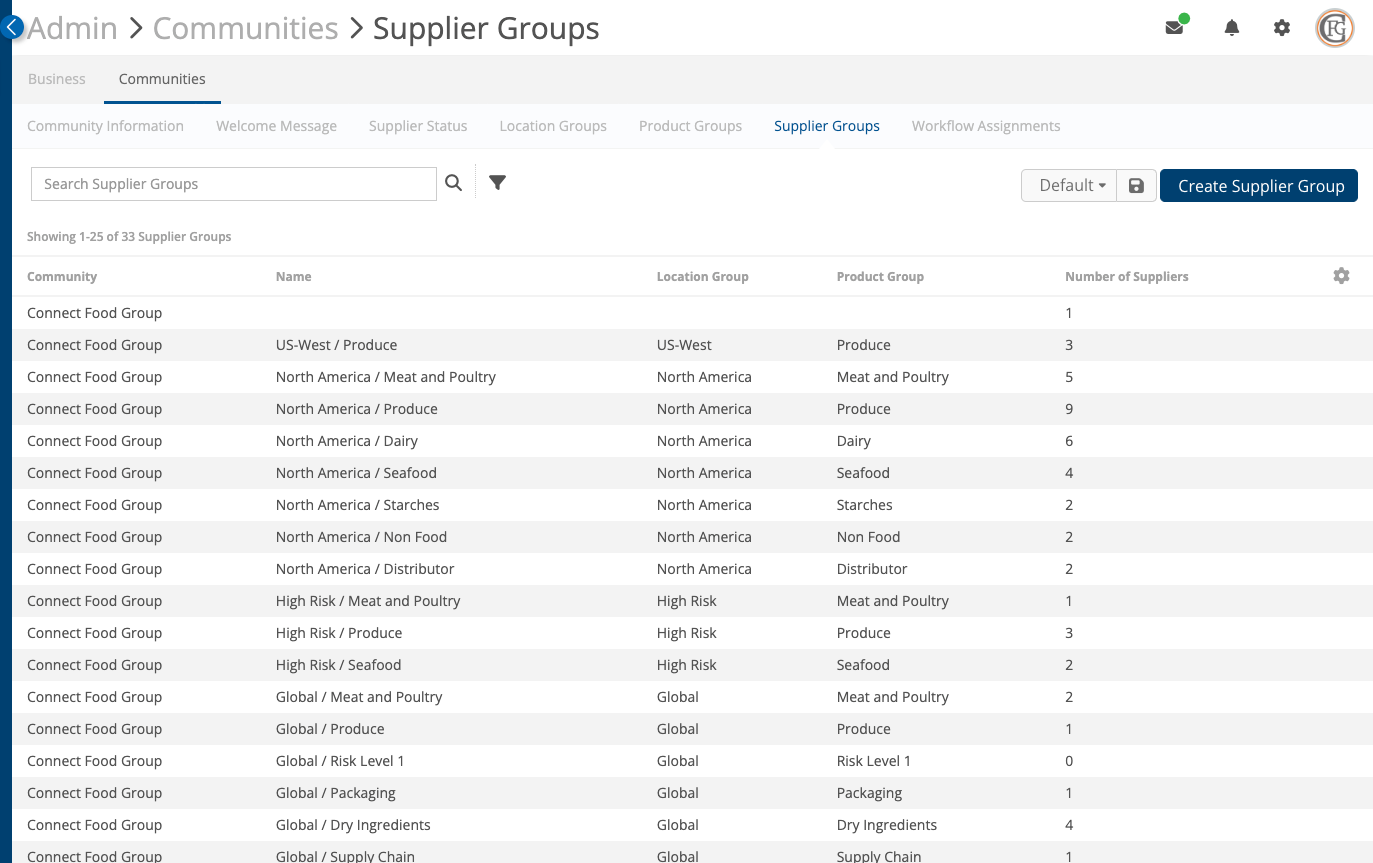Select the Supplier Groups tab
Screen dimensions: 1373x863
click(x=827, y=126)
